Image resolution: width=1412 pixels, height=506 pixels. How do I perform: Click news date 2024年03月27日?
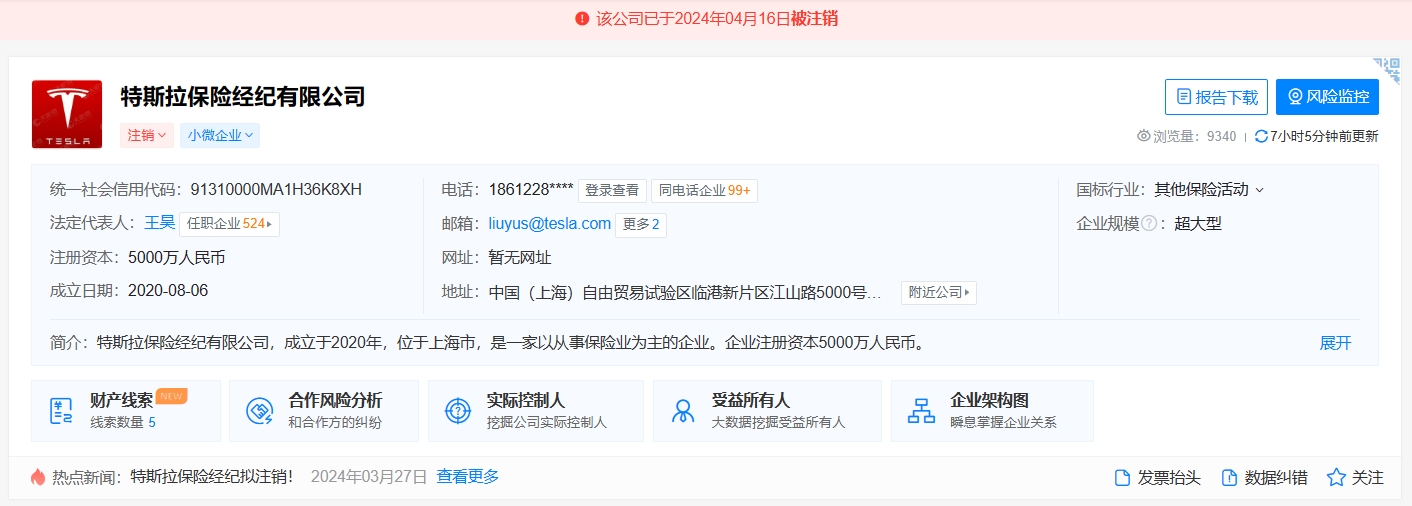(369, 477)
